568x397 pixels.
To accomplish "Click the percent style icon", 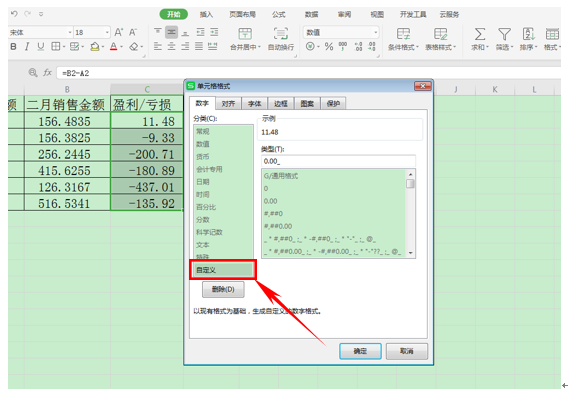I will coord(329,46).
